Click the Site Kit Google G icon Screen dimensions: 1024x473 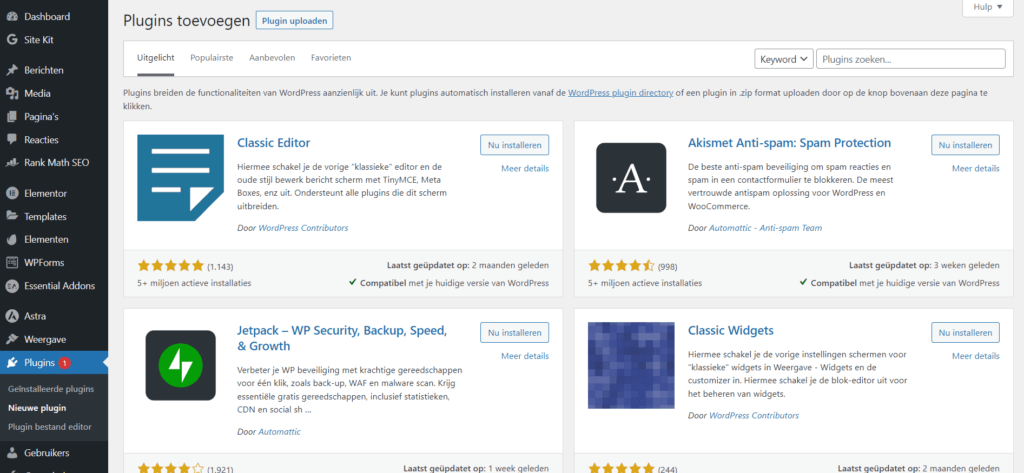tap(12, 39)
